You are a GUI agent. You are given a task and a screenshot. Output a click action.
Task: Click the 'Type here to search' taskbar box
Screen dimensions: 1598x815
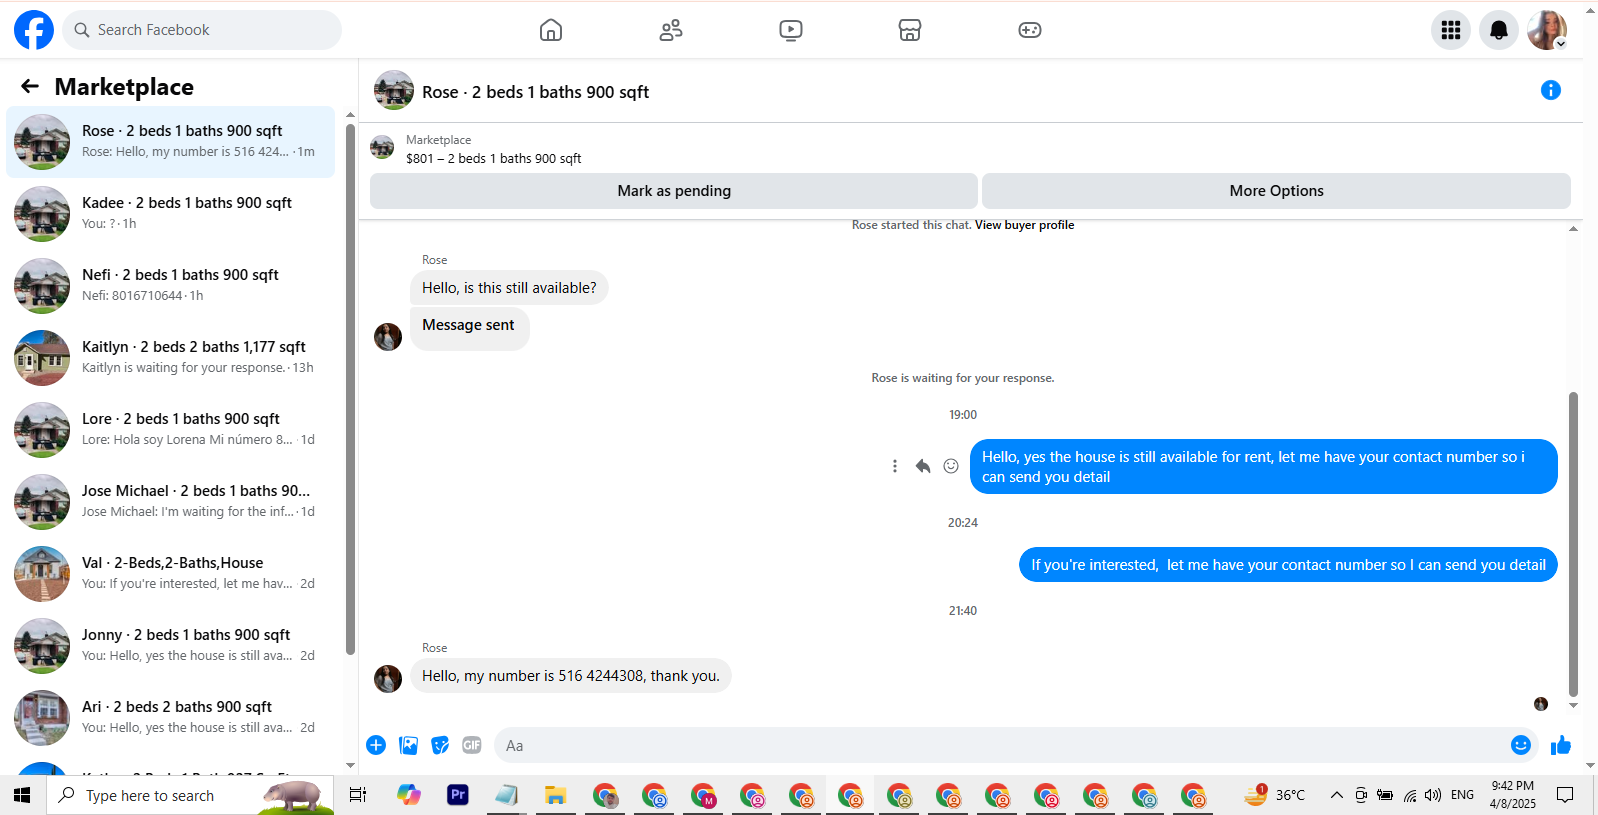[190, 795]
